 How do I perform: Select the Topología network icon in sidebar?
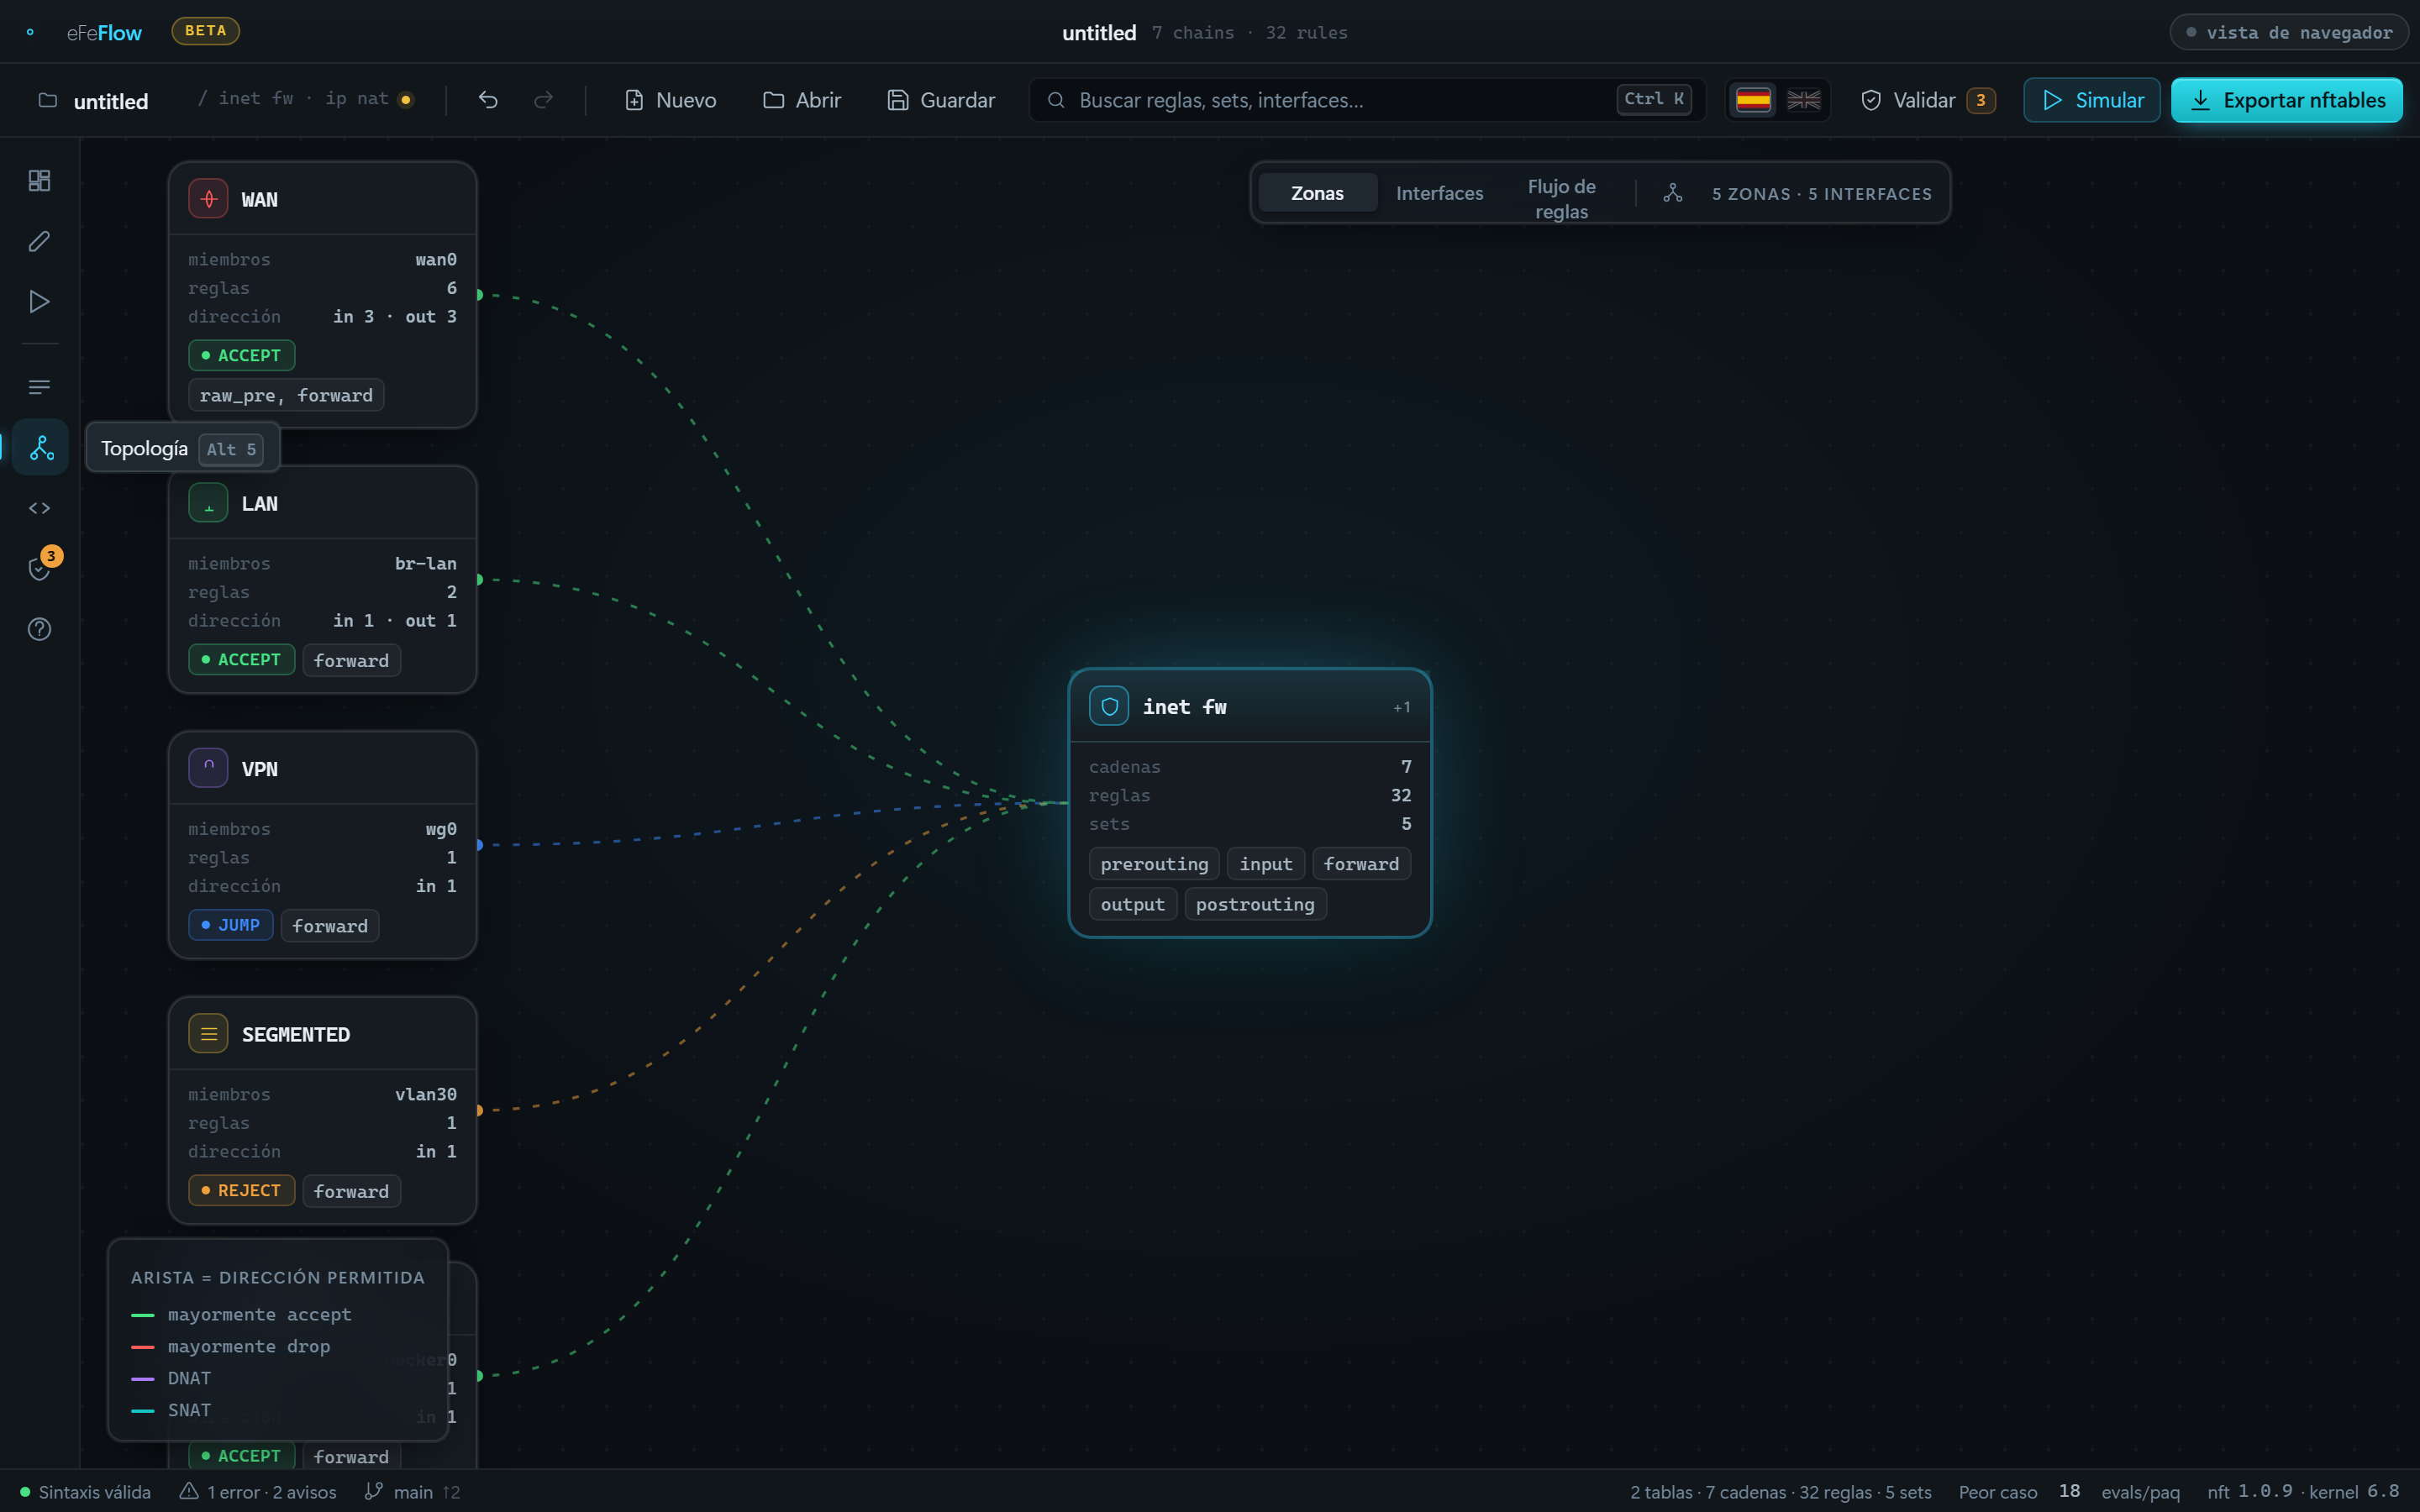(41, 447)
